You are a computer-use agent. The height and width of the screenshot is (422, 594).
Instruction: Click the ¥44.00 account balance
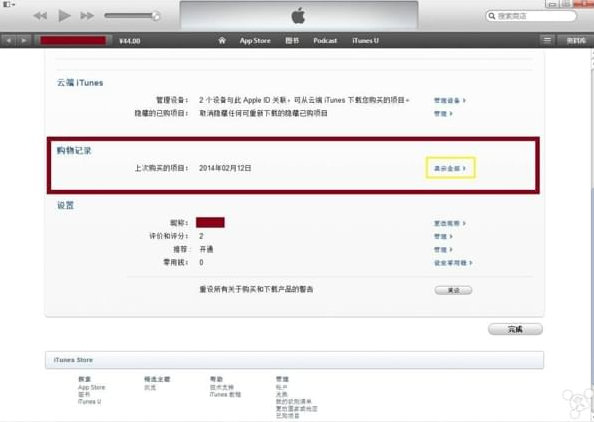pos(130,41)
